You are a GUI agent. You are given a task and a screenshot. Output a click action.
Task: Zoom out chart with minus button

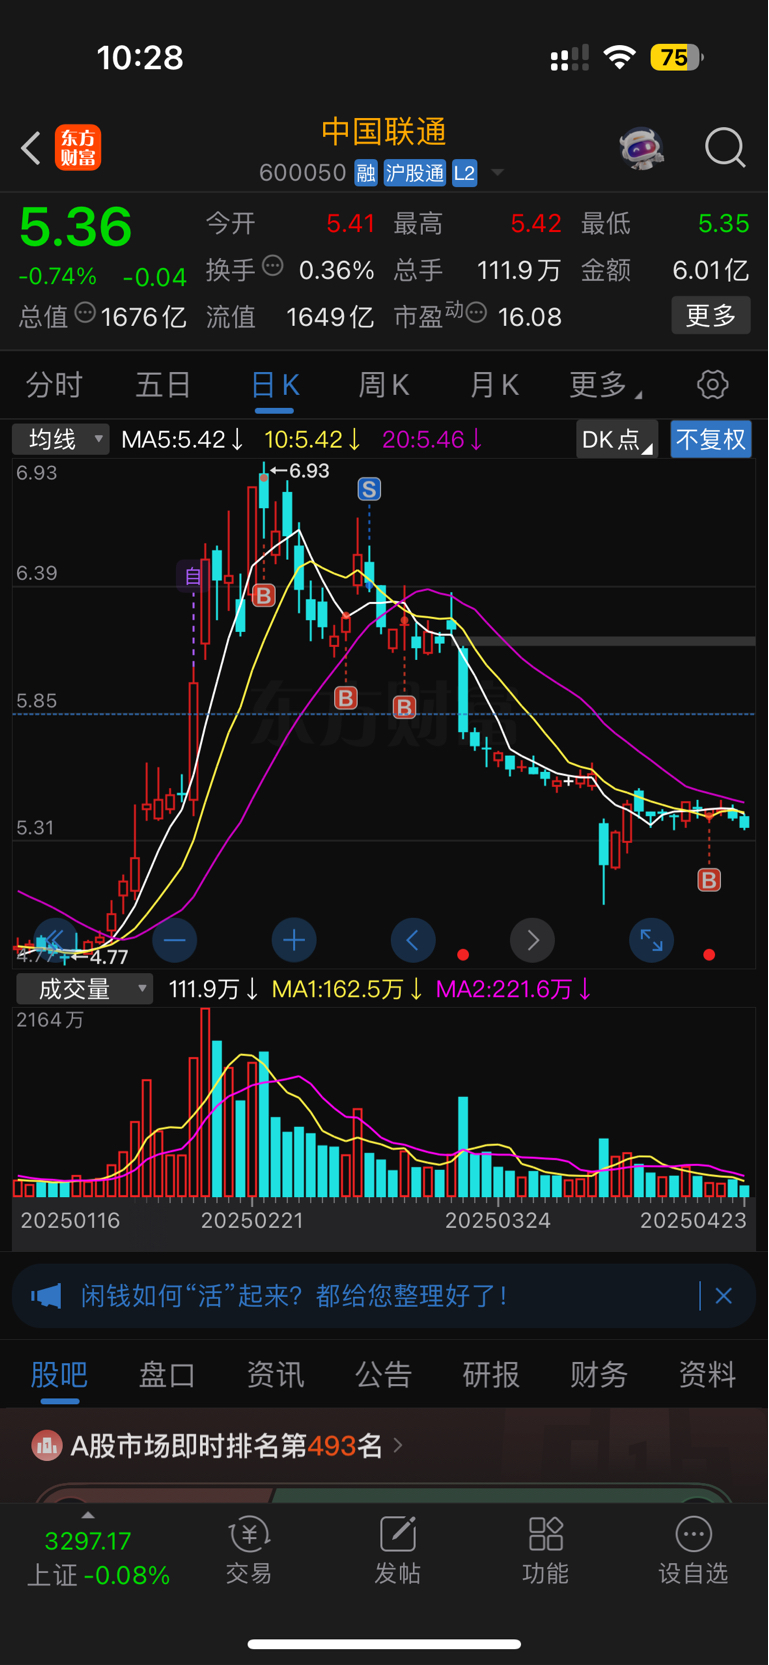click(x=174, y=940)
